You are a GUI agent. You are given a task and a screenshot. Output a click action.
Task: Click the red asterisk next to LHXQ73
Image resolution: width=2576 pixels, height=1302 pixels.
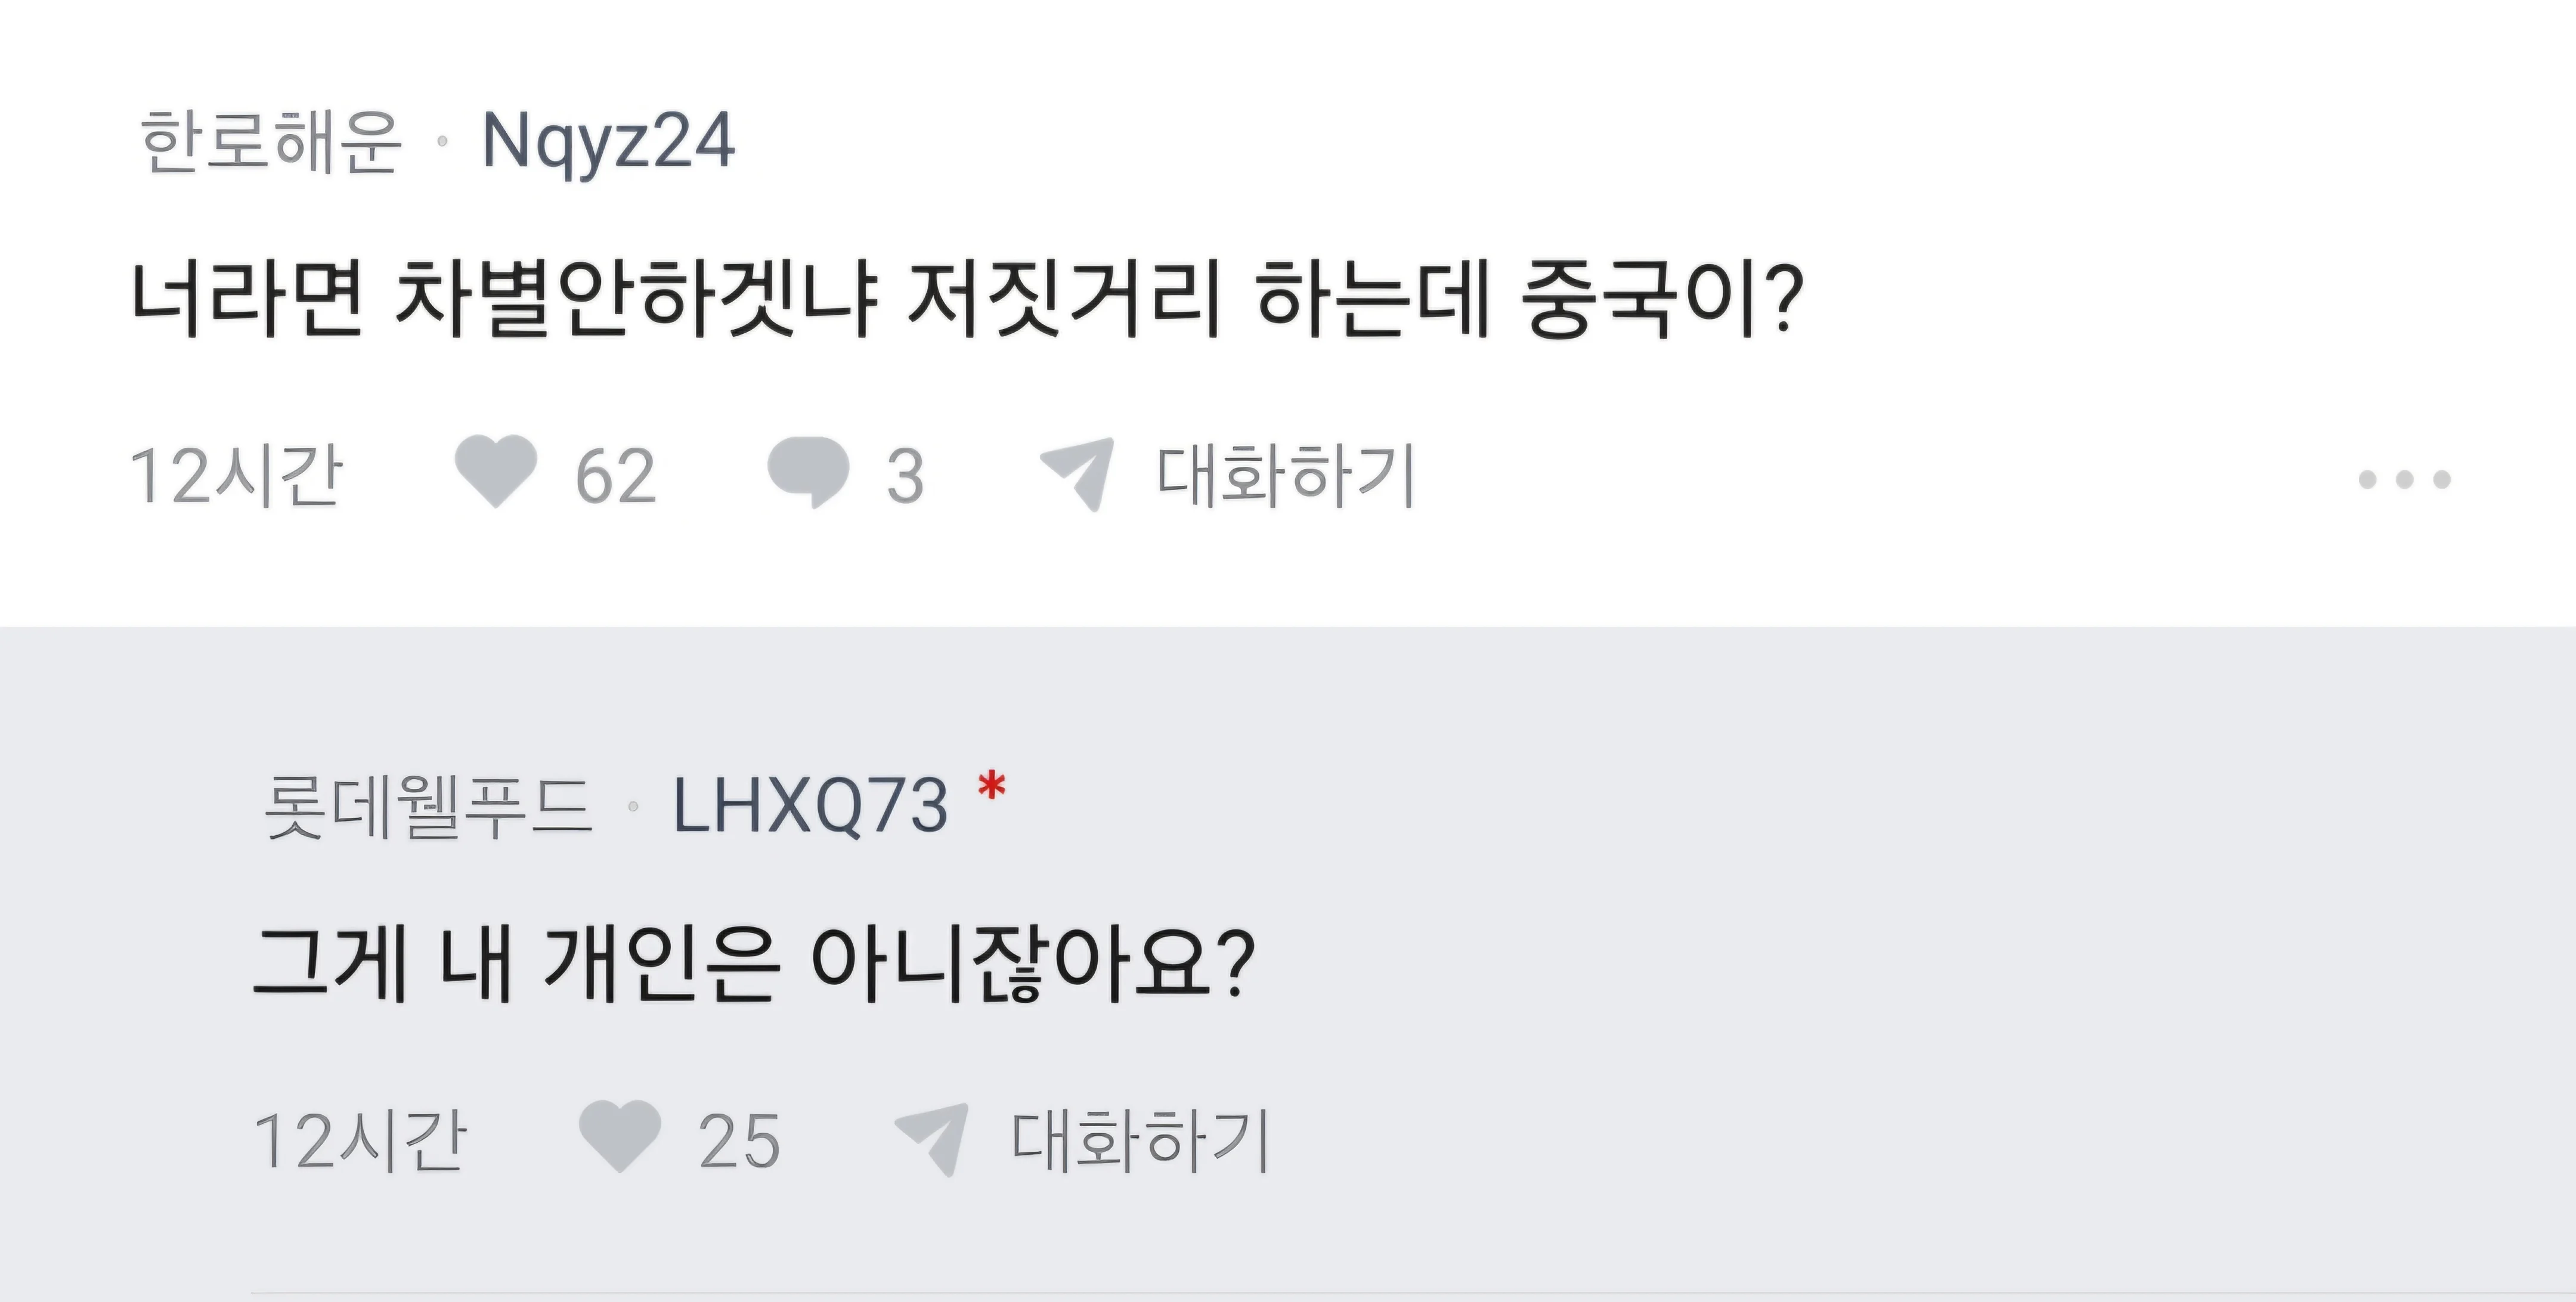click(991, 787)
